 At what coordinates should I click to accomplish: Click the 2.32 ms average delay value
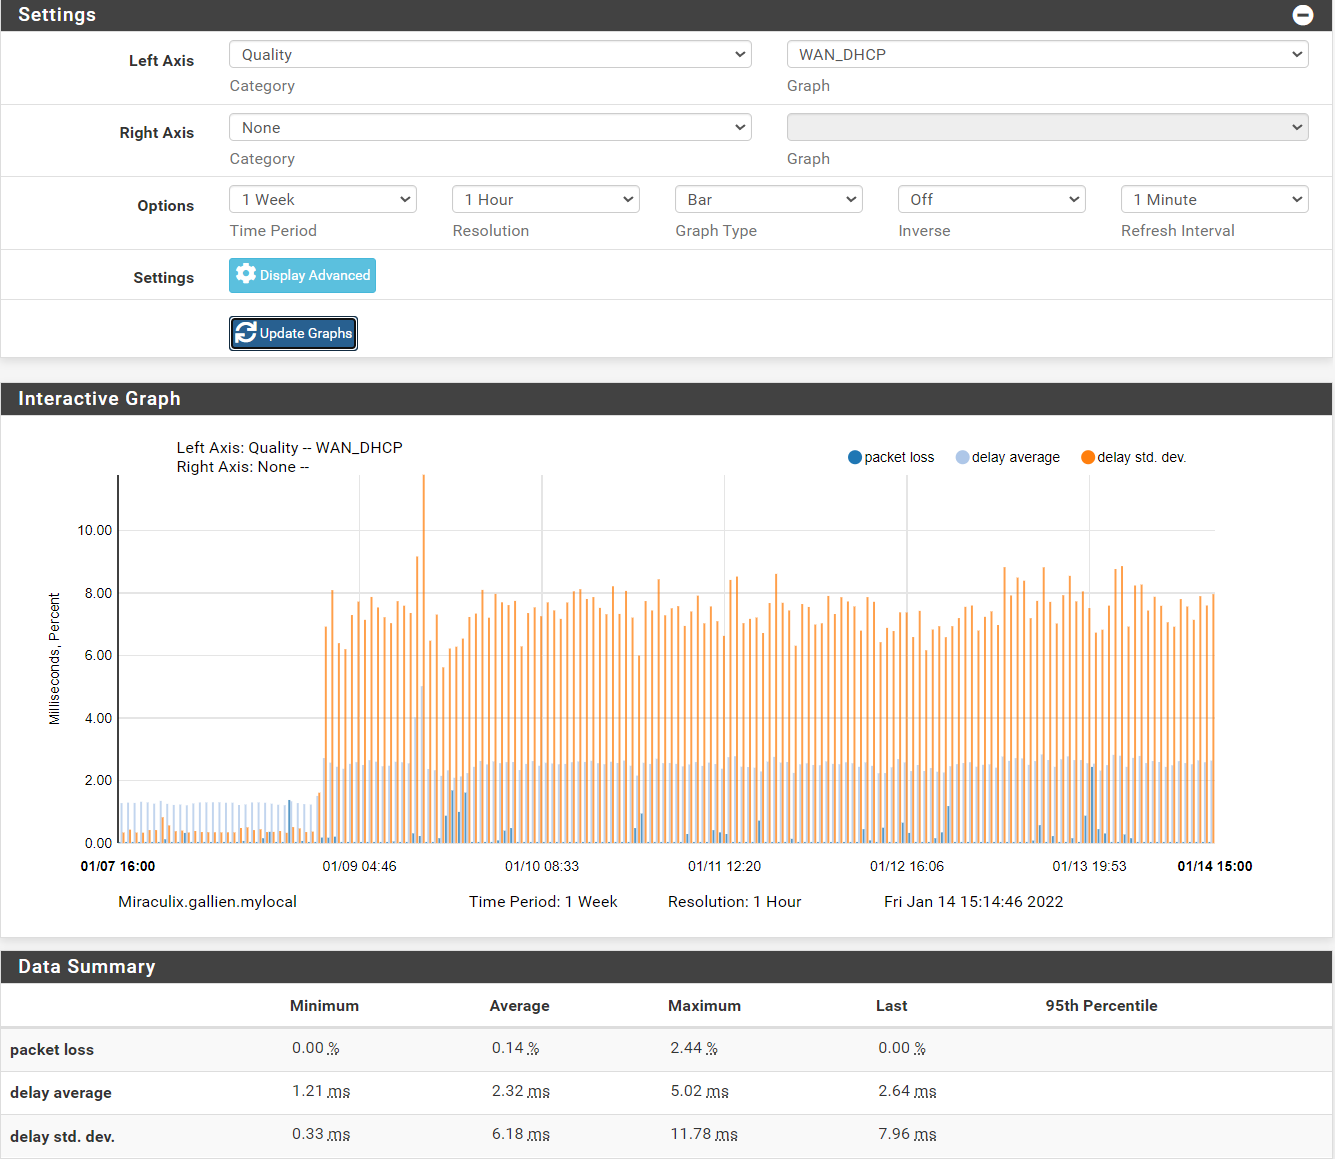pos(521,1091)
